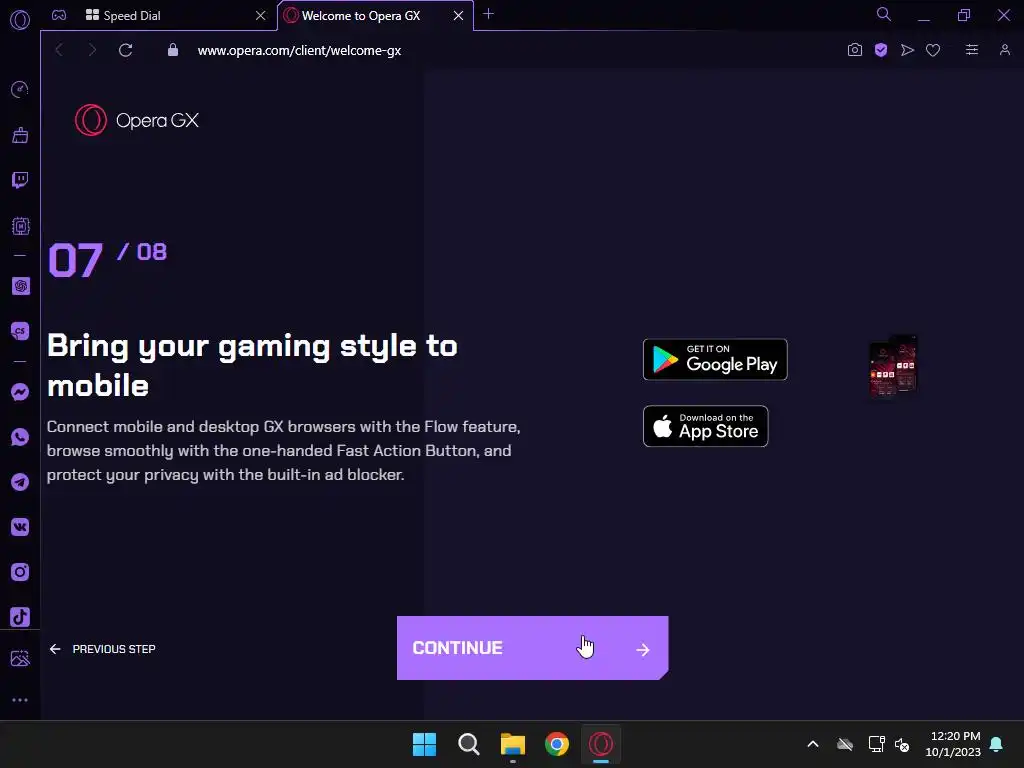Open ChatGPT sidebar icon

click(x=20, y=286)
